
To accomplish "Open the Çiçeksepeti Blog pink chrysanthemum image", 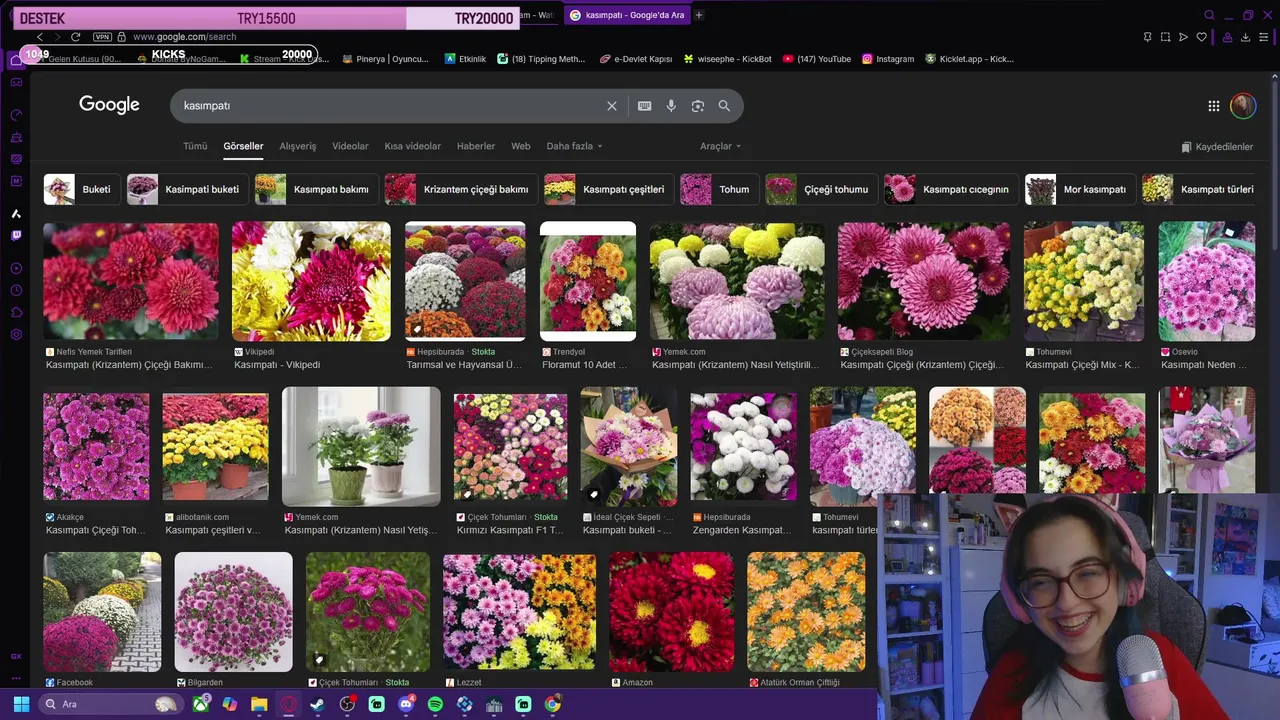I will [924, 281].
